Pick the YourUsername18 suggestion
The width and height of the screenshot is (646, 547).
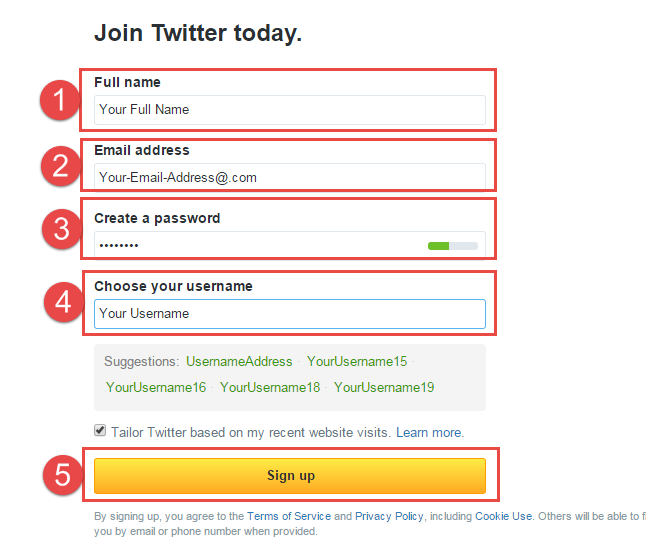click(x=270, y=387)
